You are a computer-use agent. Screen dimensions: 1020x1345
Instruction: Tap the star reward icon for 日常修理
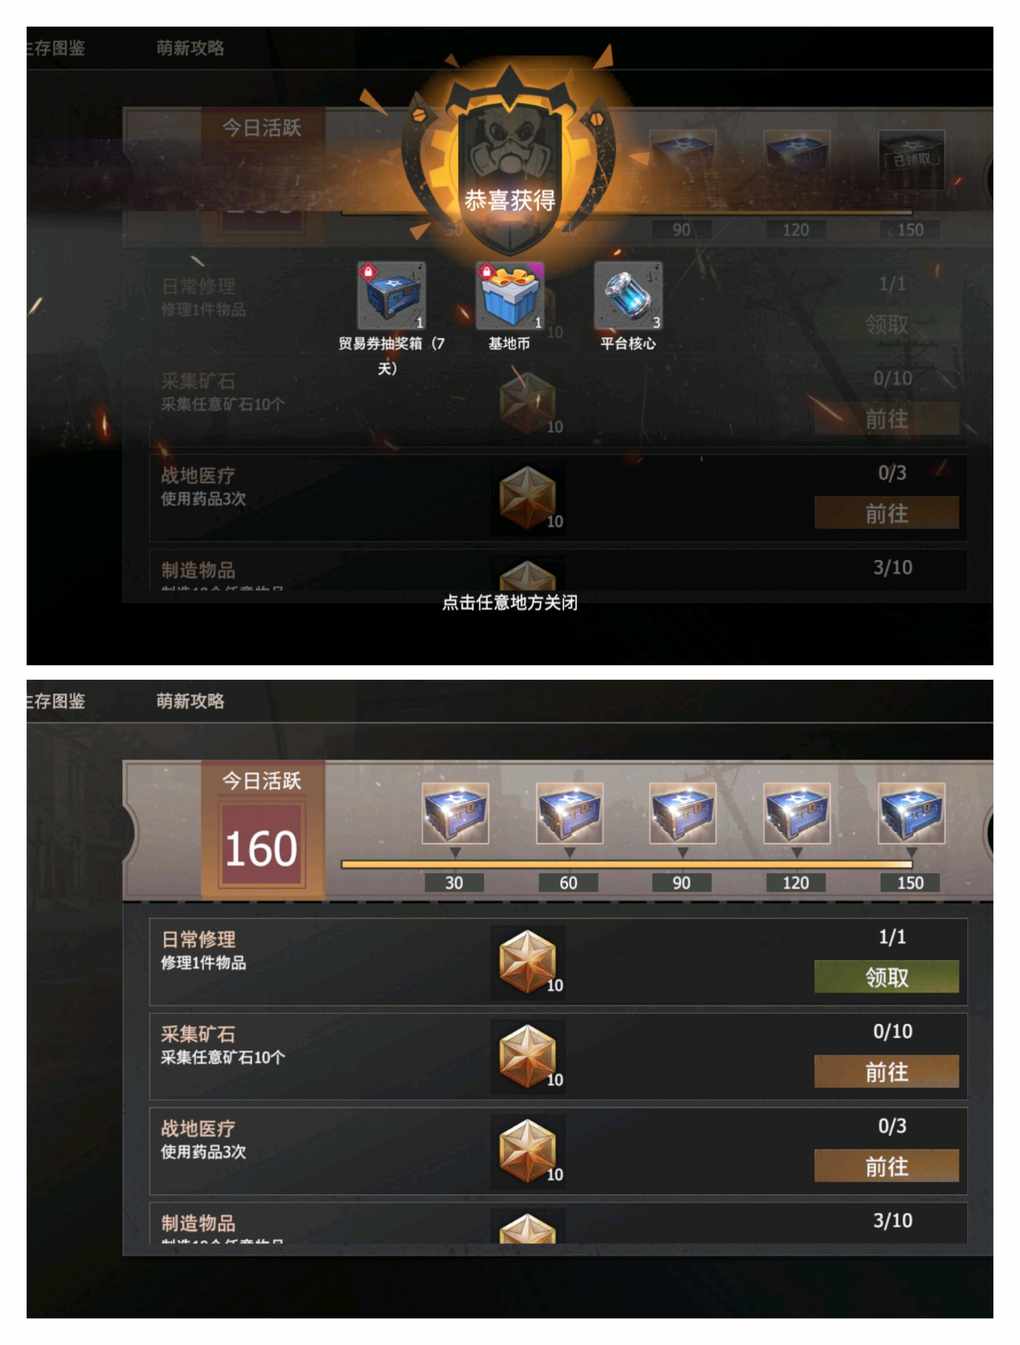click(528, 962)
